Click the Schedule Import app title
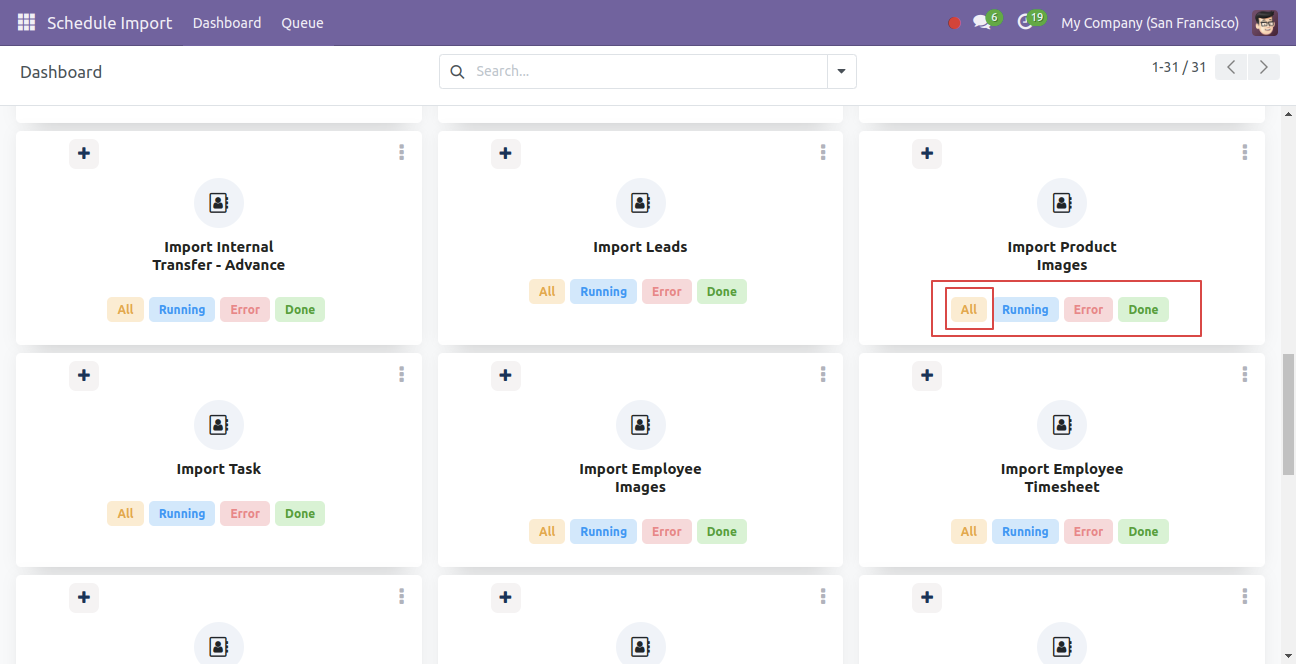This screenshot has width=1296, height=664. point(110,23)
